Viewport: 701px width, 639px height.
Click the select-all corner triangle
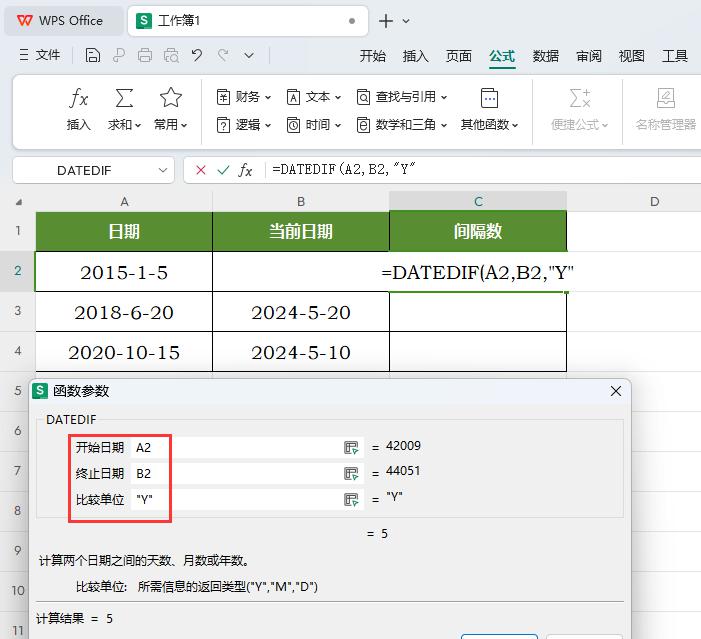(18, 202)
